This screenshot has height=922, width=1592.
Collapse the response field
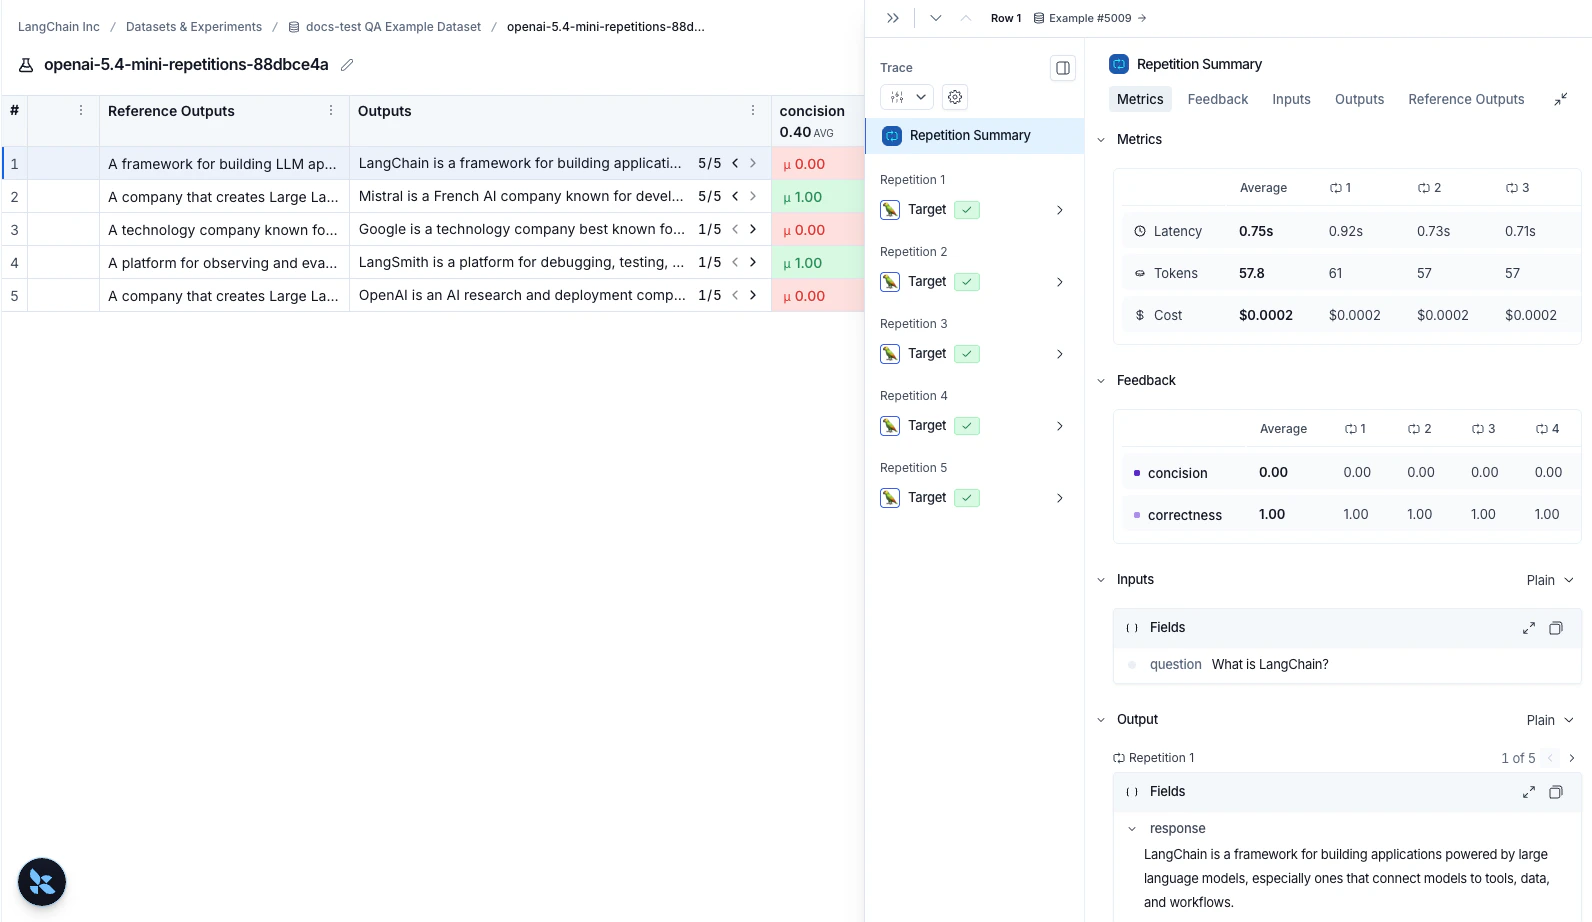point(1132,829)
